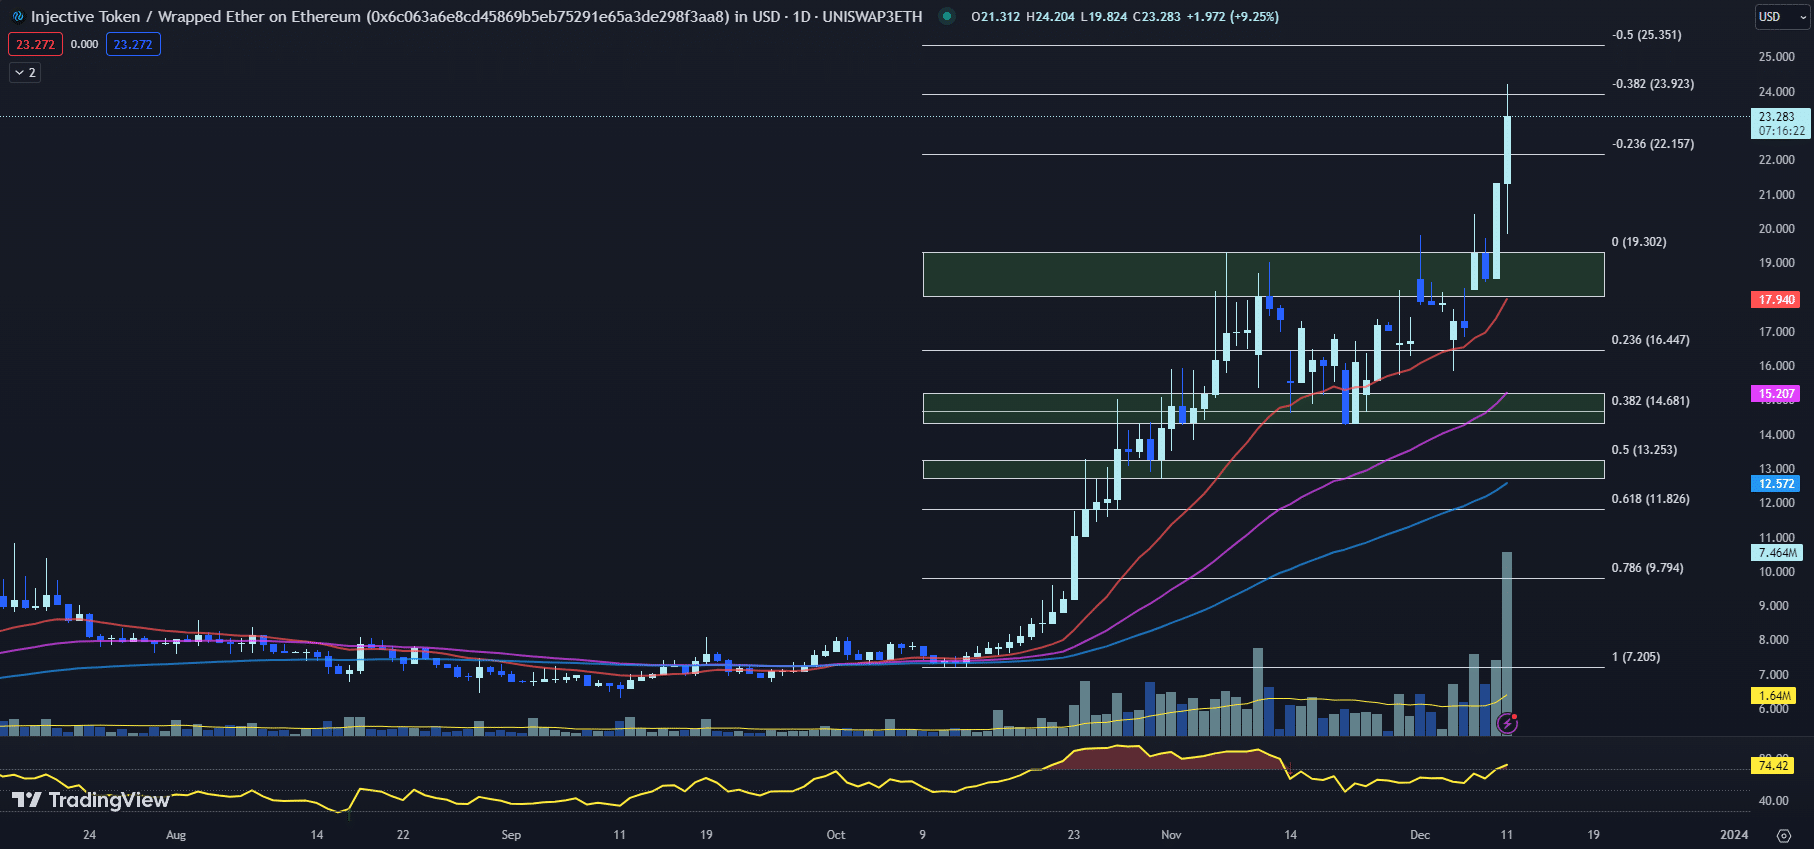Click the Nov marker on the time axis
This screenshot has width=1814, height=849.
(1171, 835)
